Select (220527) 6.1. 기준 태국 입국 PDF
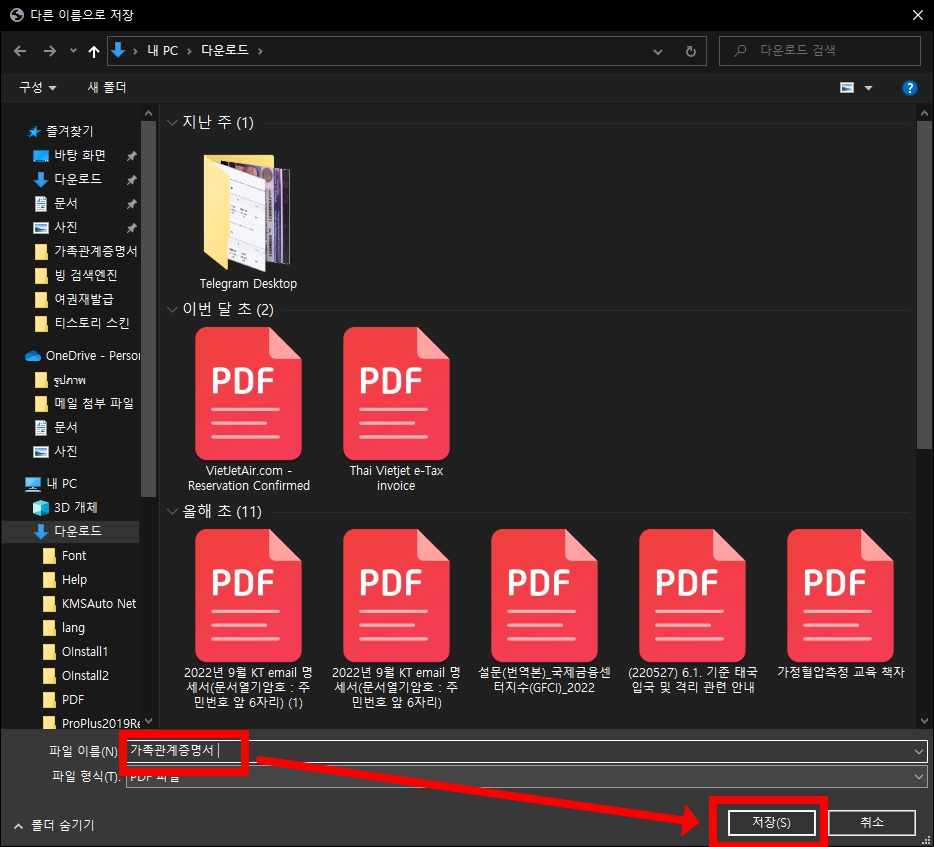Image resolution: width=934 pixels, height=847 pixels. tap(693, 612)
